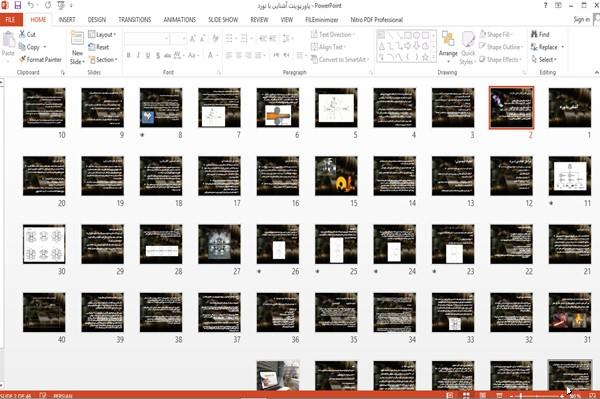Toggle text shadow

[x=158, y=55]
